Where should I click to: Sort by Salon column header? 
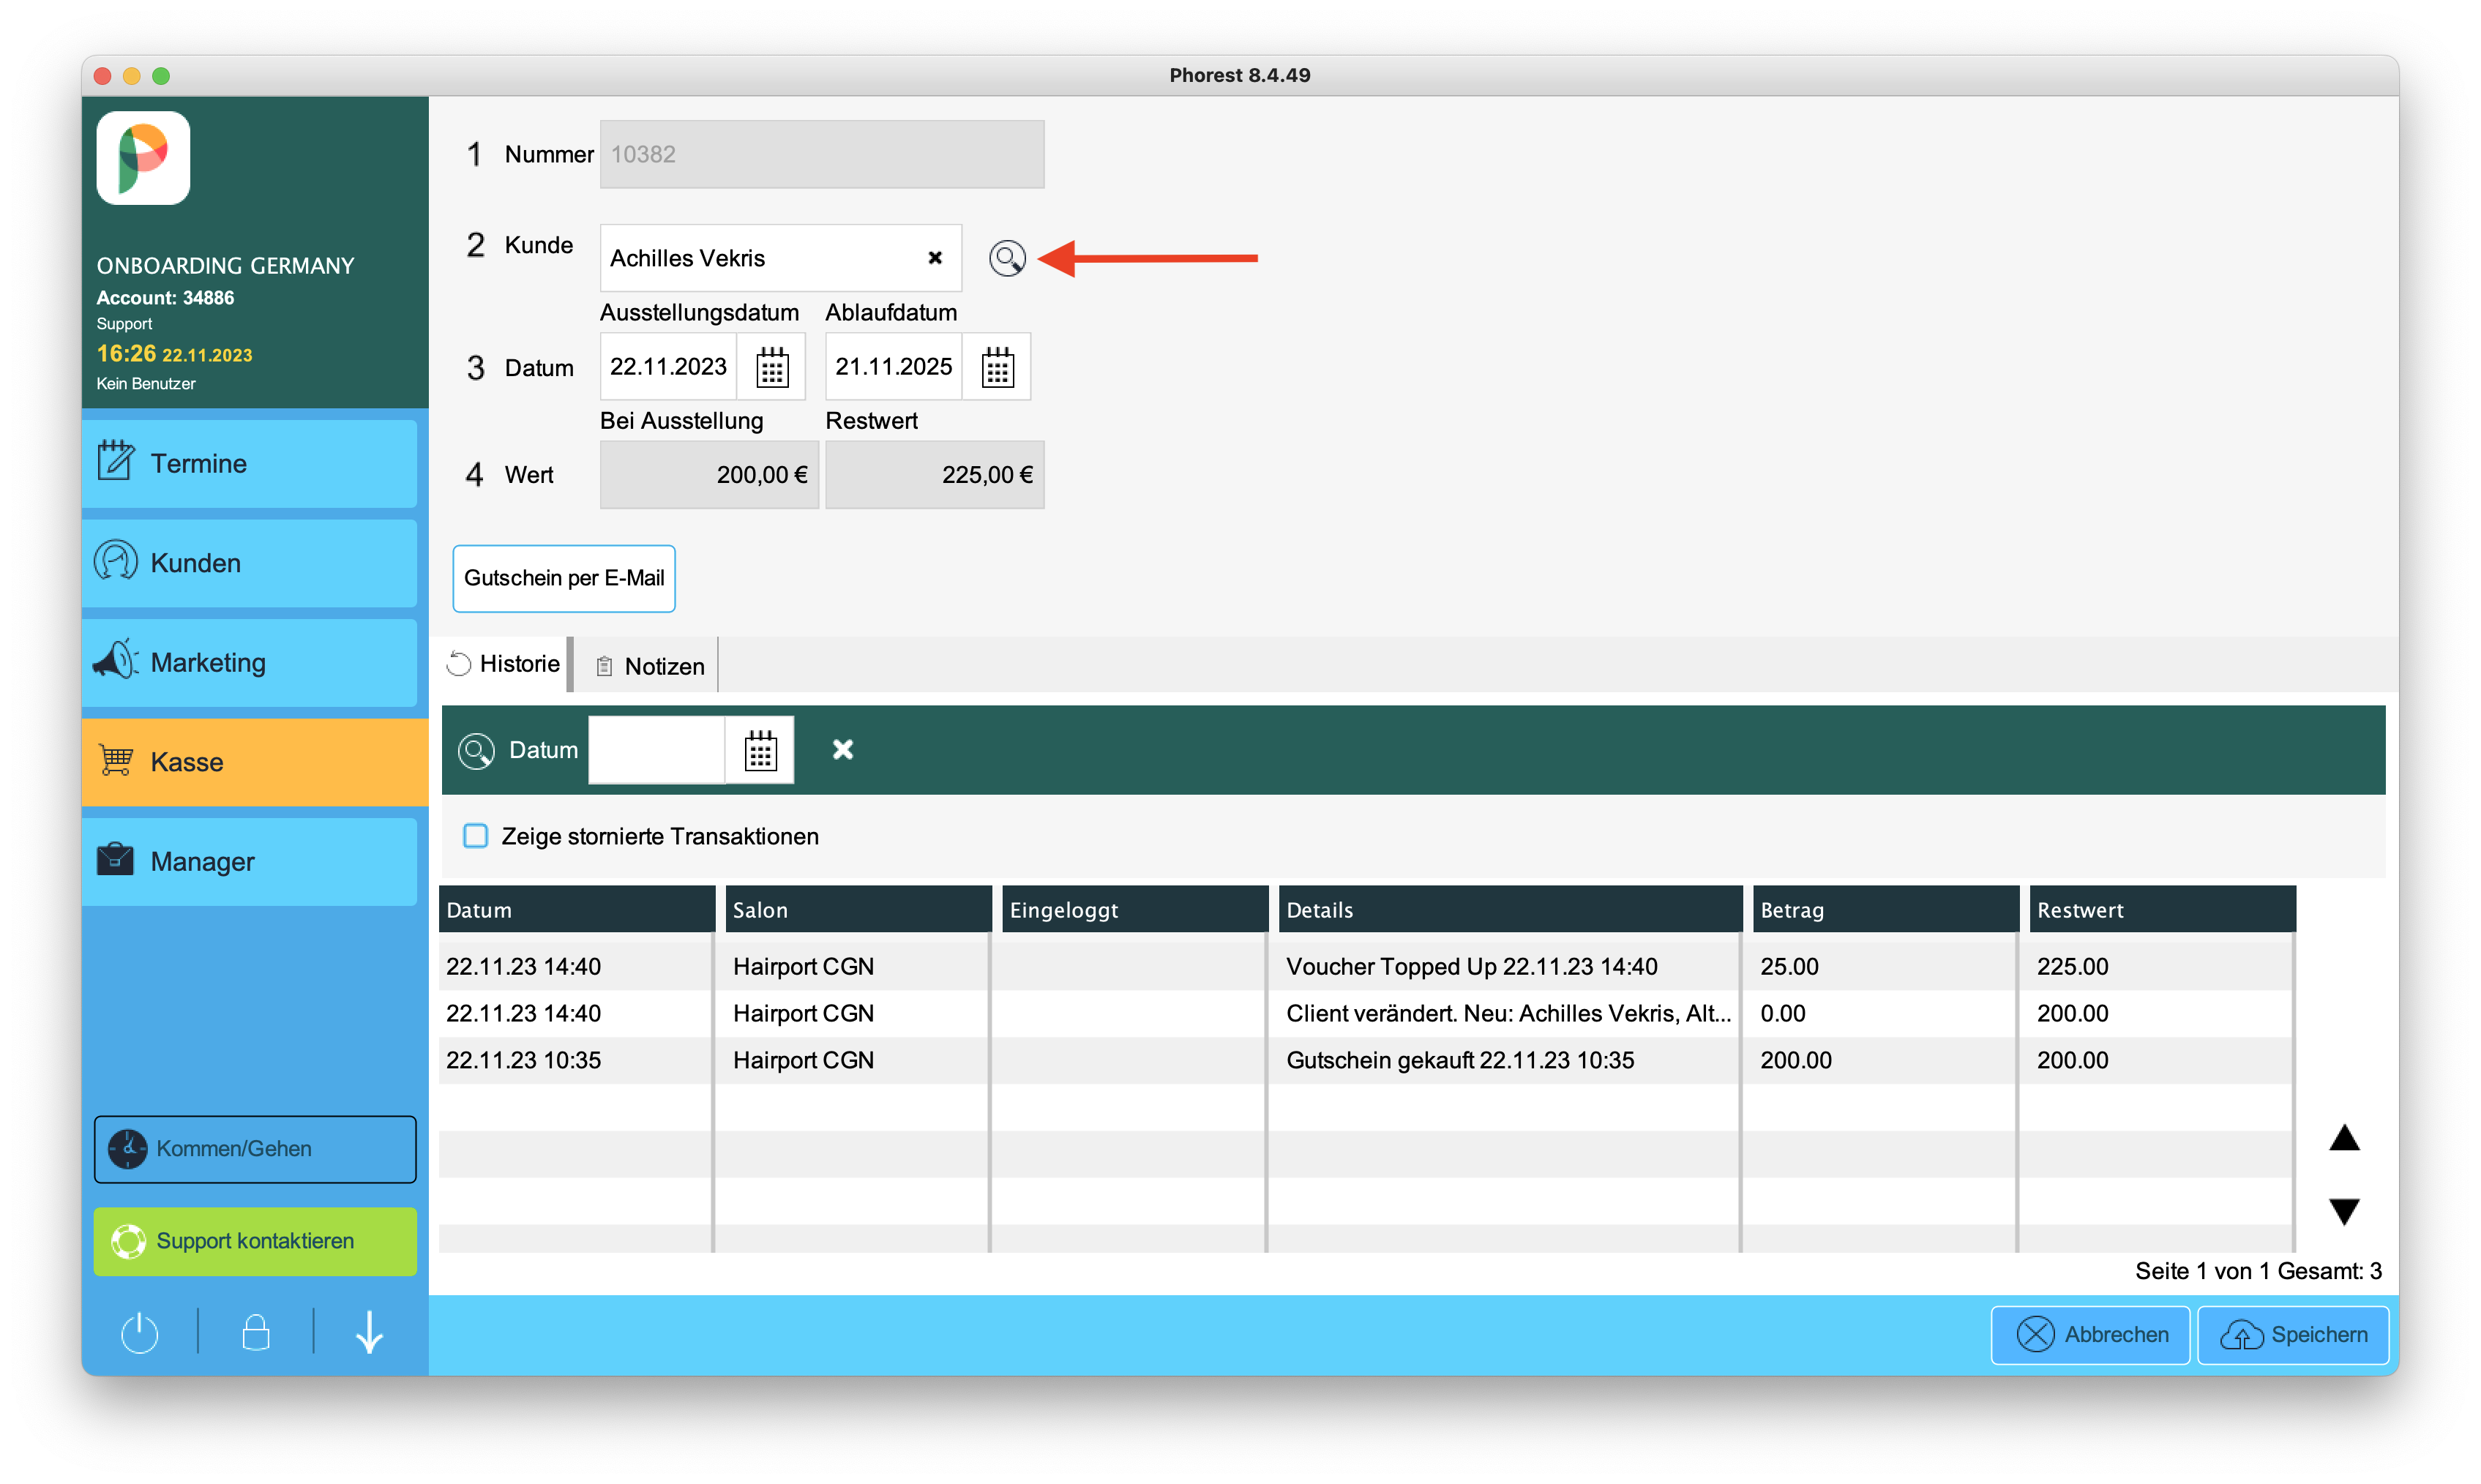859,910
